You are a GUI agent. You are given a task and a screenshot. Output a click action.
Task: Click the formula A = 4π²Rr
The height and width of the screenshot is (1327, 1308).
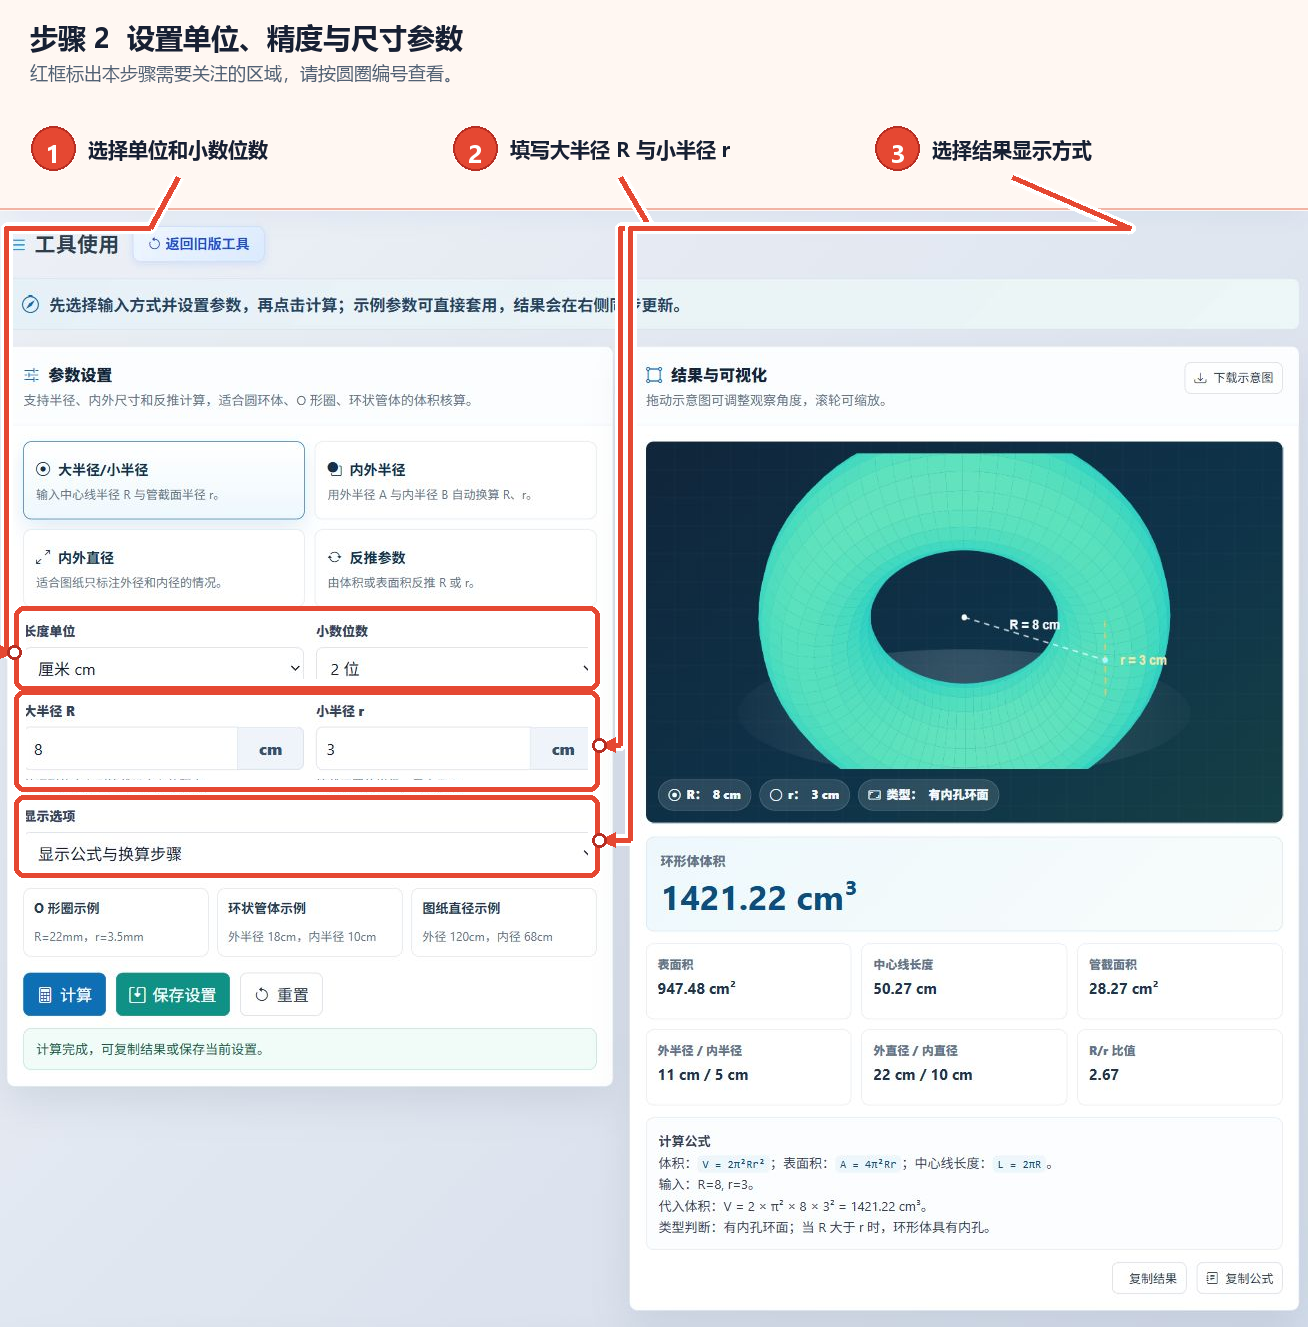click(x=868, y=1164)
